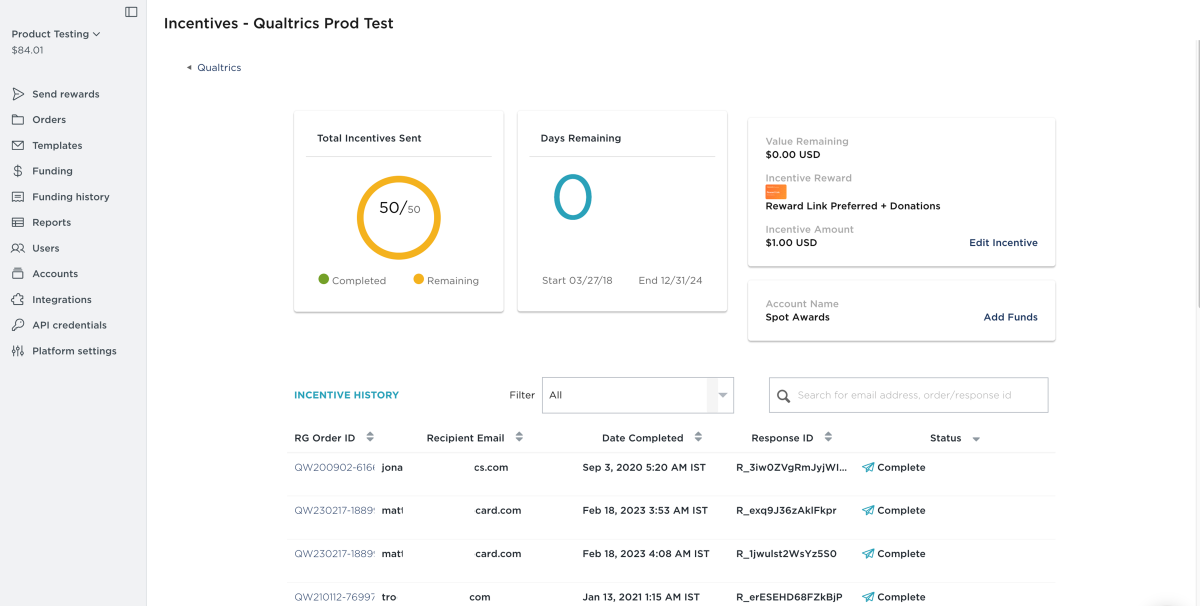Screen dimensions: 1200x606
Task: Click the Start 03/27/18 date
Action: pyautogui.click(x=577, y=281)
